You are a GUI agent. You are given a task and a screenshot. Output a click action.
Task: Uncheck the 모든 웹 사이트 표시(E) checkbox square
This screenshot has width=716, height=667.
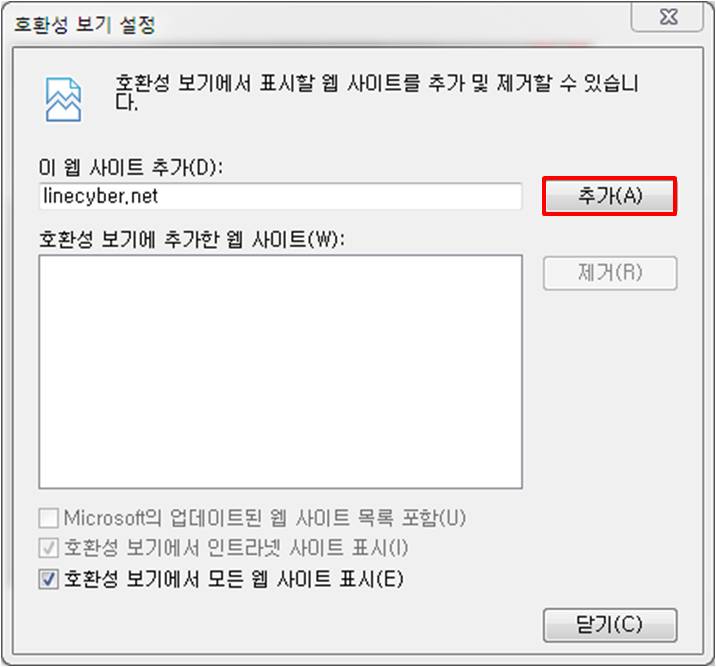pyautogui.click(x=48, y=579)
